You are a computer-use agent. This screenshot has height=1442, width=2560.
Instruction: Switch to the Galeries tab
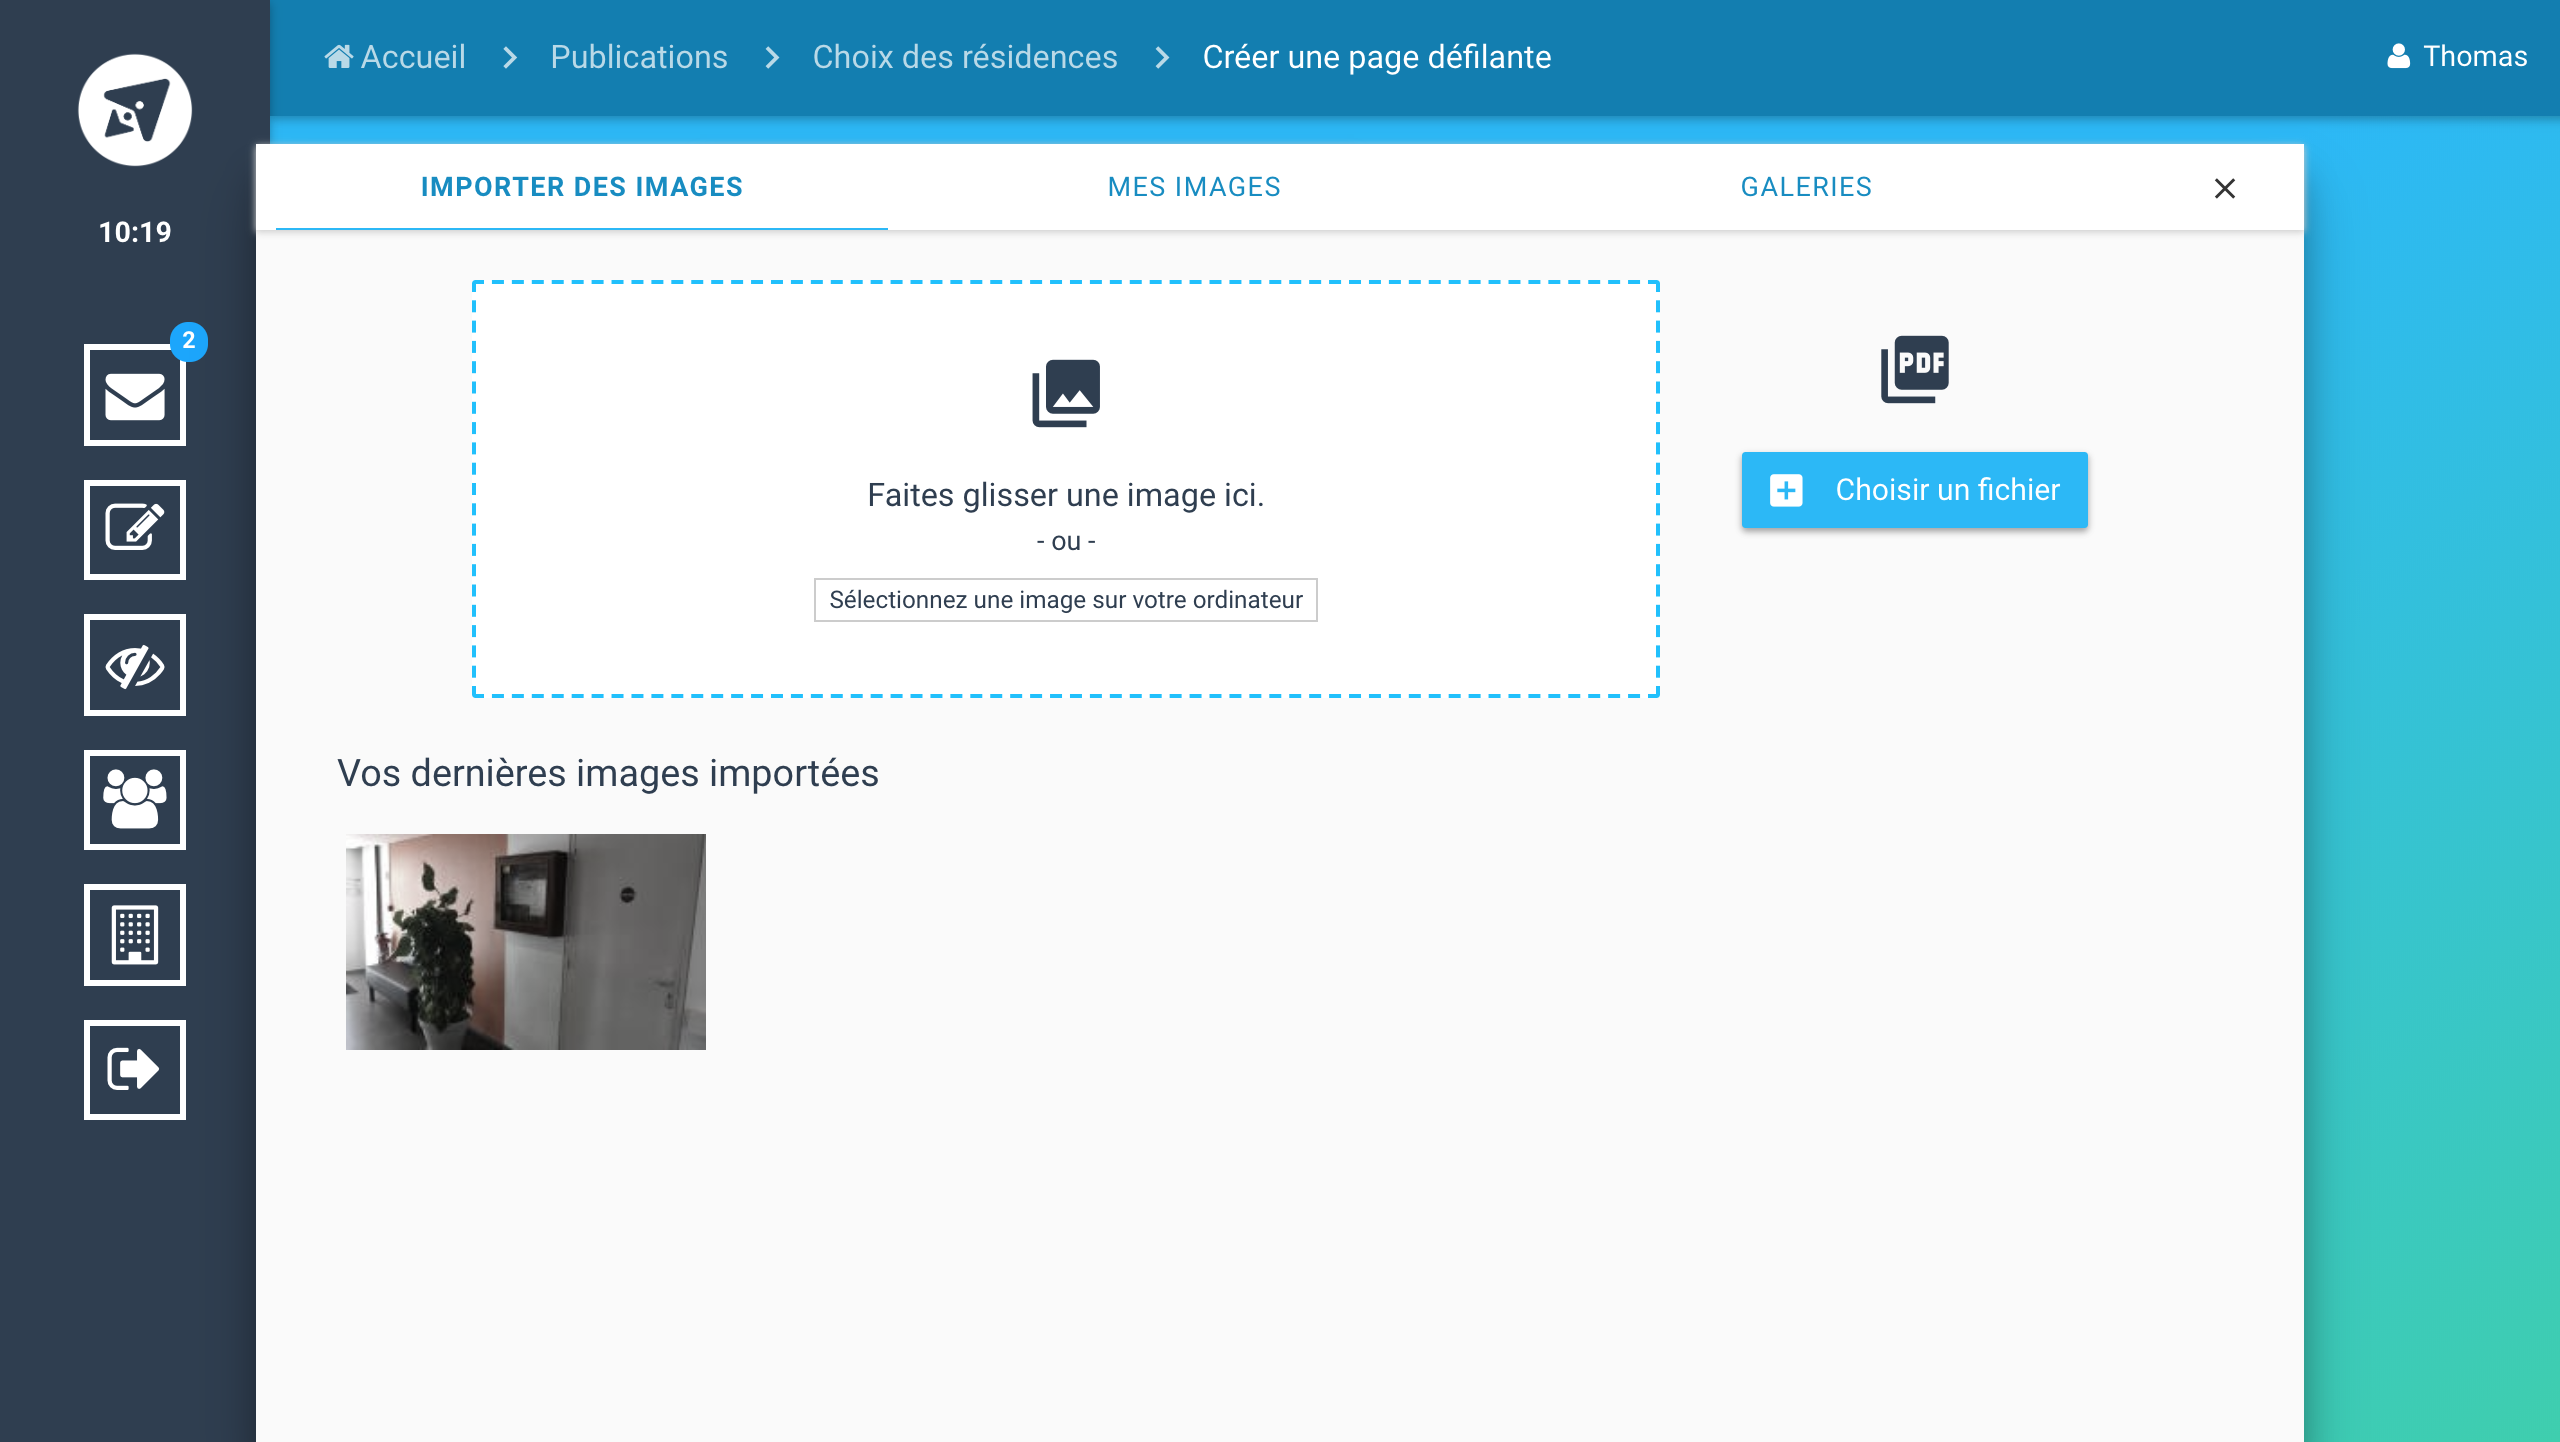click(x=1806, y=187)
